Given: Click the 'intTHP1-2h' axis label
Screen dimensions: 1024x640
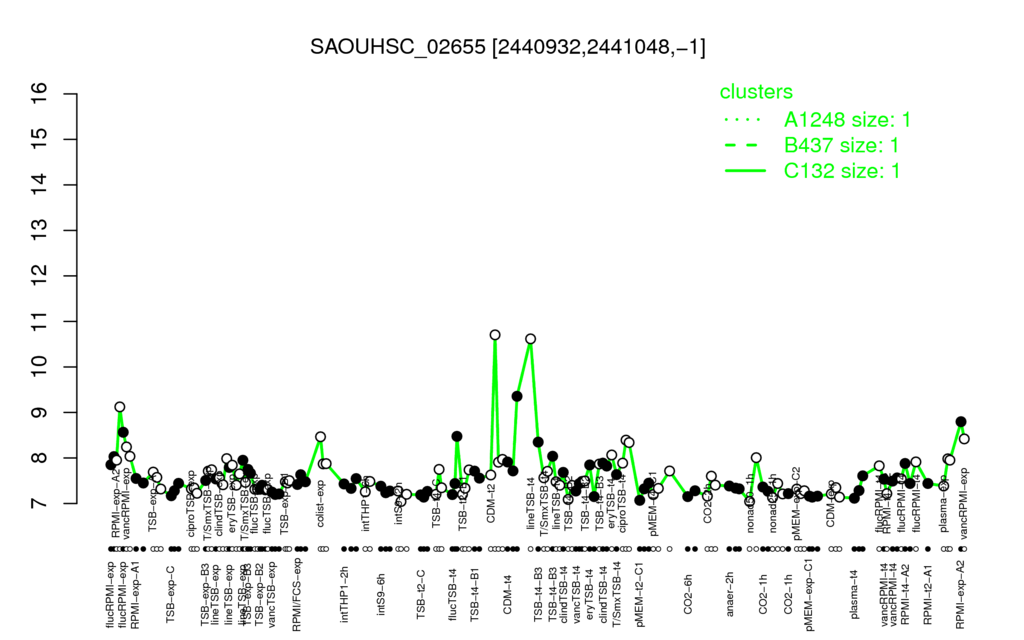Looking at the screenshot, I should (345, 594).
